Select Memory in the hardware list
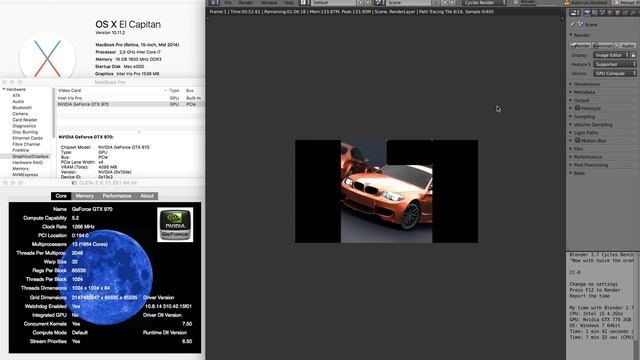 20,169
